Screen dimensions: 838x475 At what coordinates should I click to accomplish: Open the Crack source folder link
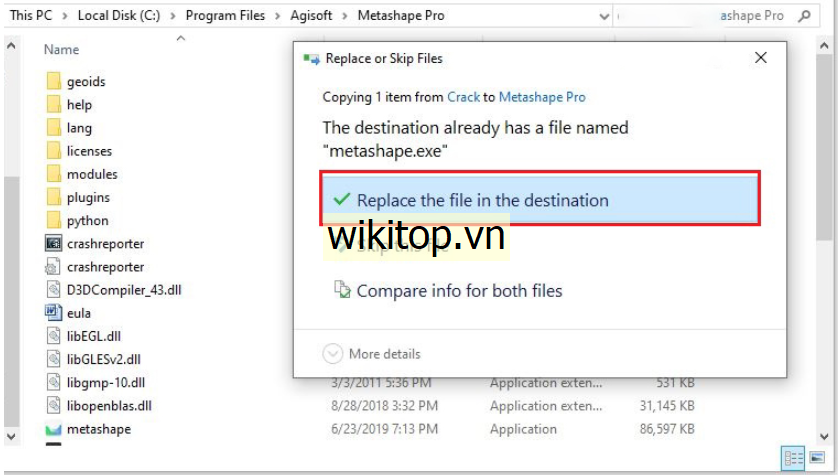coord(463,97)
